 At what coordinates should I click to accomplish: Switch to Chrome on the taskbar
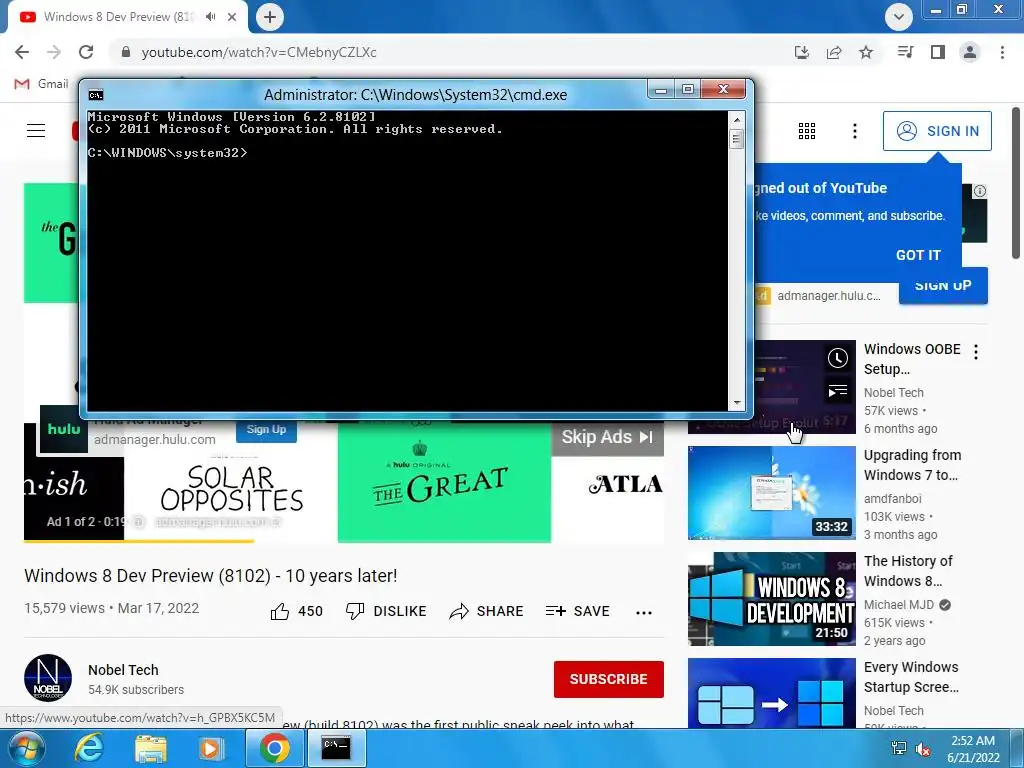(274, 748)
